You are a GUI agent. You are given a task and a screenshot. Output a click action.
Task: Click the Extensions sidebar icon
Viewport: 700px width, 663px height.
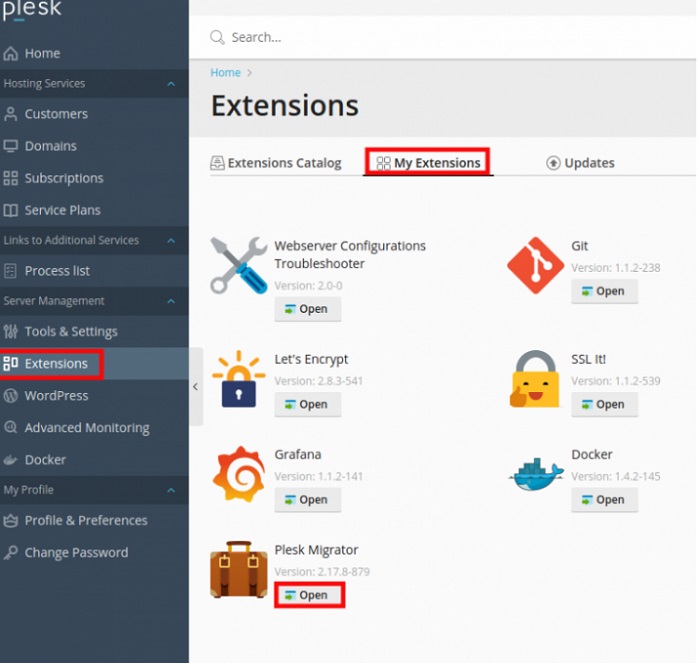(11, 363)
